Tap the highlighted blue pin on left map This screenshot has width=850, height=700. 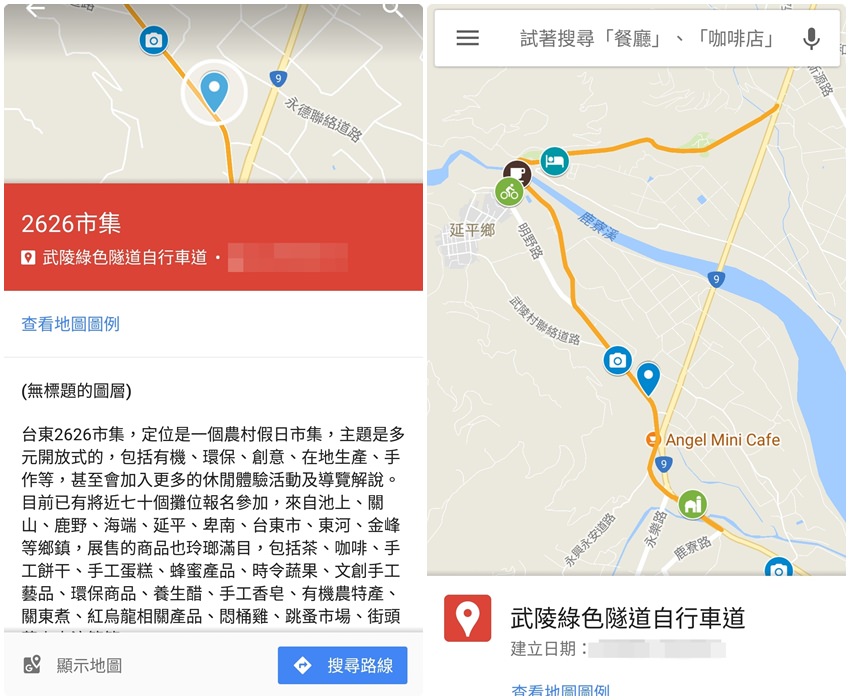tap(214, 92)
